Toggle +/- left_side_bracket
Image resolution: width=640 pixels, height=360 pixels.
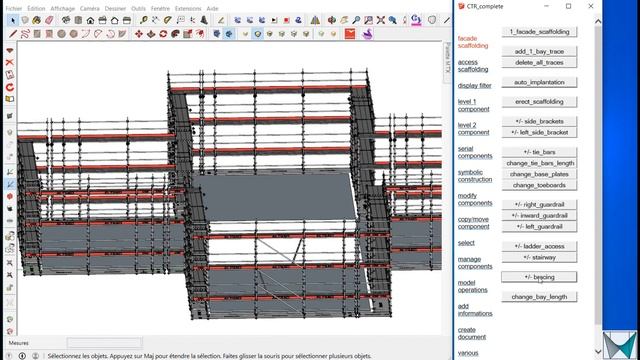[x=539, y=132]
